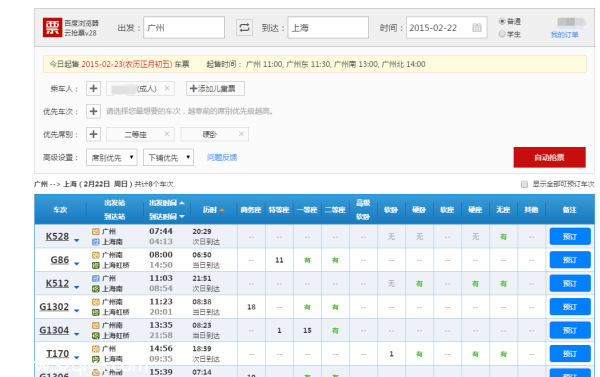Image resolution: width=600 pixels, height=377 pixels.
Task: Open the calendar date picker icon
Action: tap(477, 28)
